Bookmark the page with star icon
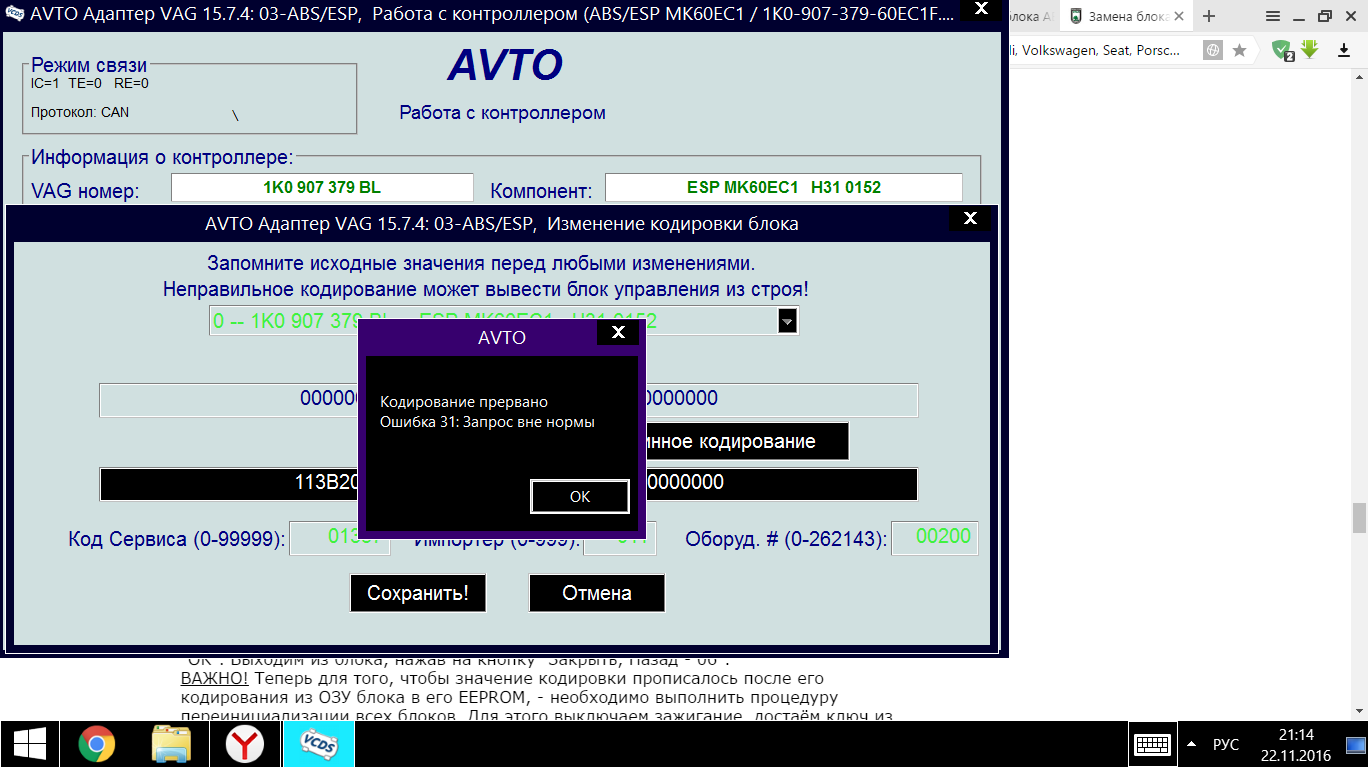The height and width of the screenshot is (768, 1368). tap(1239, 50)
